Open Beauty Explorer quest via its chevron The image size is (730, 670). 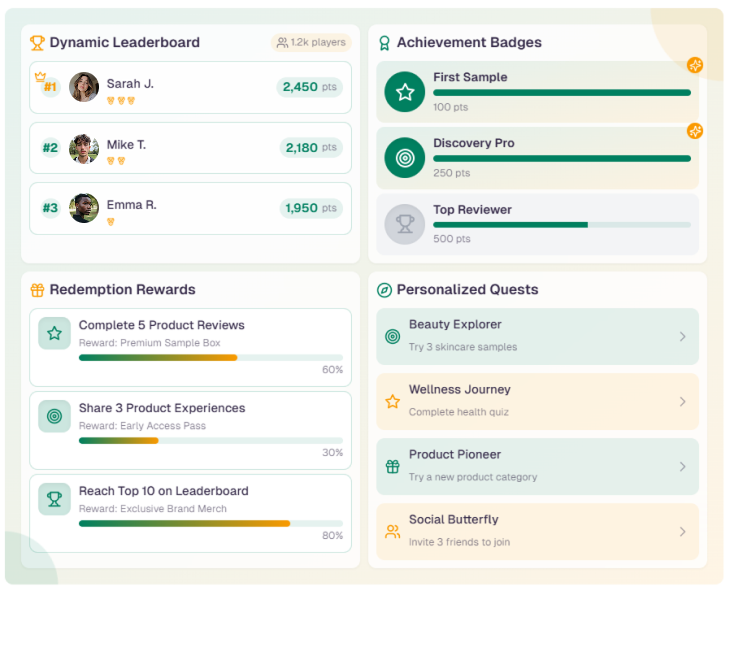[683, 337]
